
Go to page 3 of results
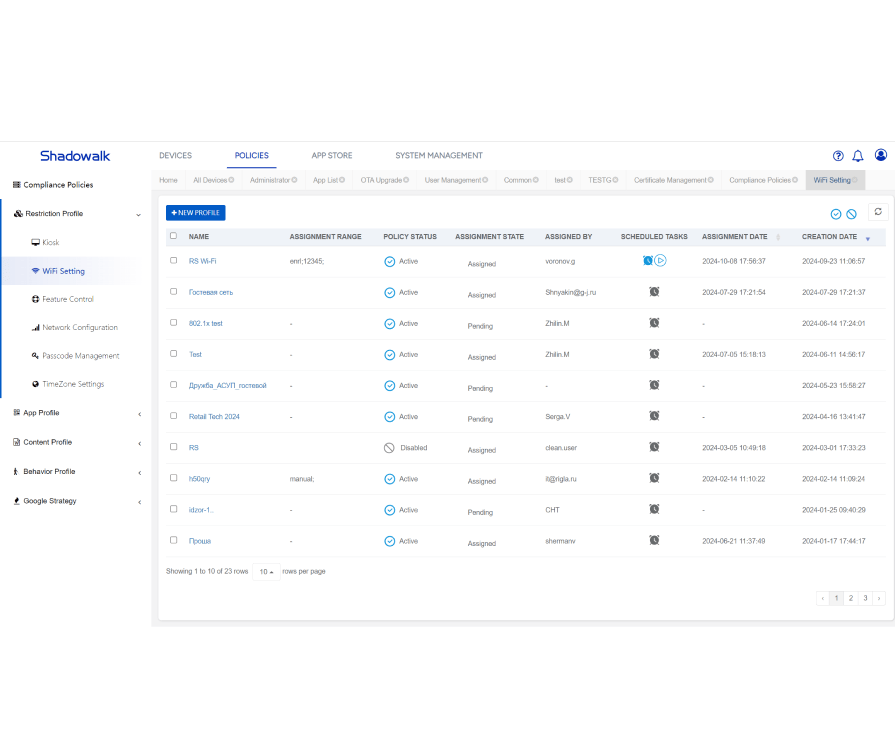(865, 598)
